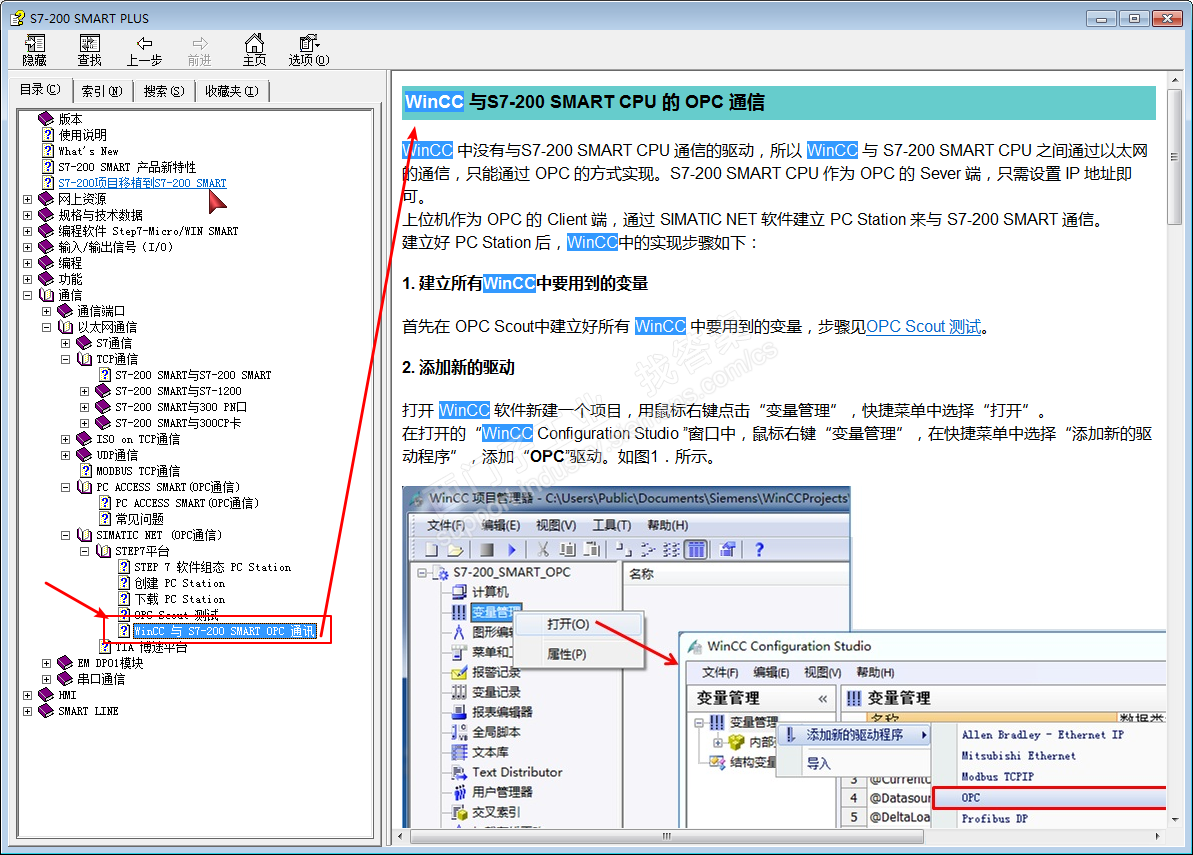Collapse the STEP7平台 tree node

point(84,551)
